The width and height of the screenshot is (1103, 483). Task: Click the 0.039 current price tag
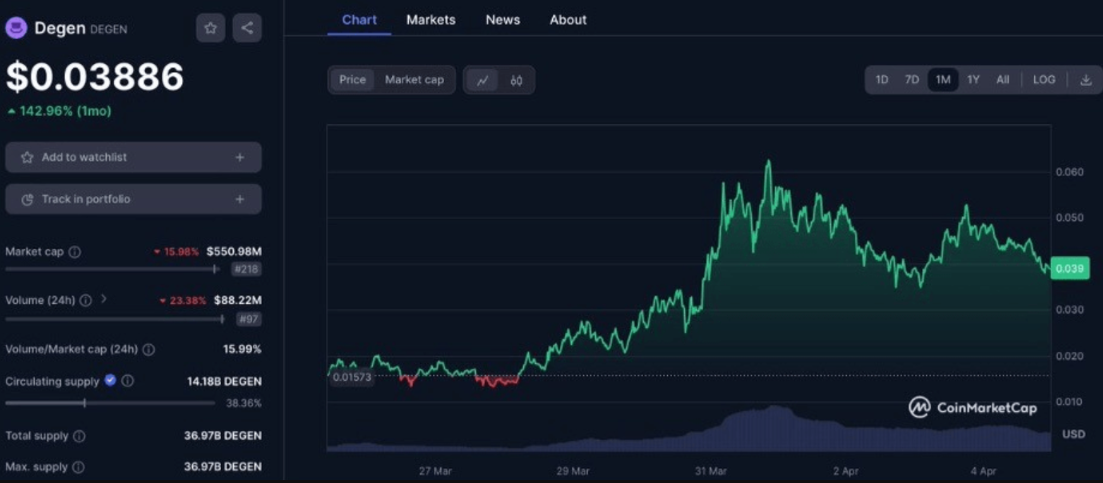(1069, 269)
